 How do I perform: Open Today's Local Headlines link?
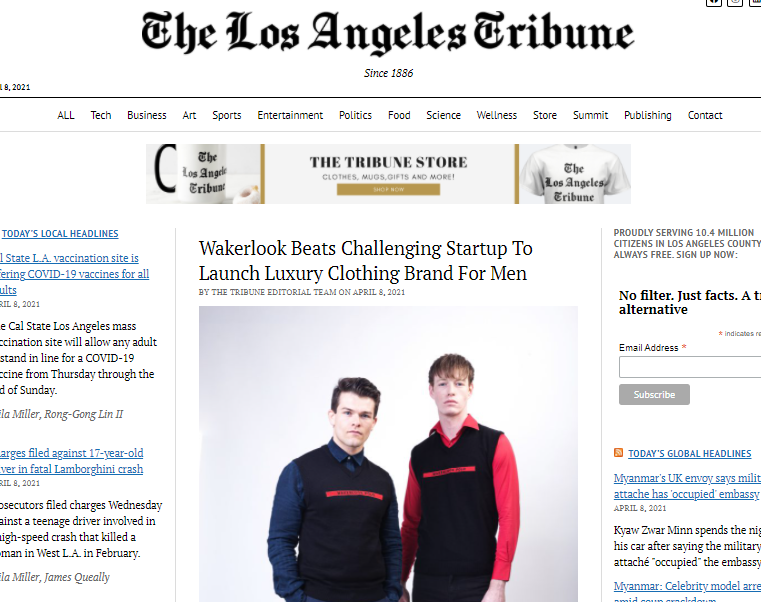[60, 234]
